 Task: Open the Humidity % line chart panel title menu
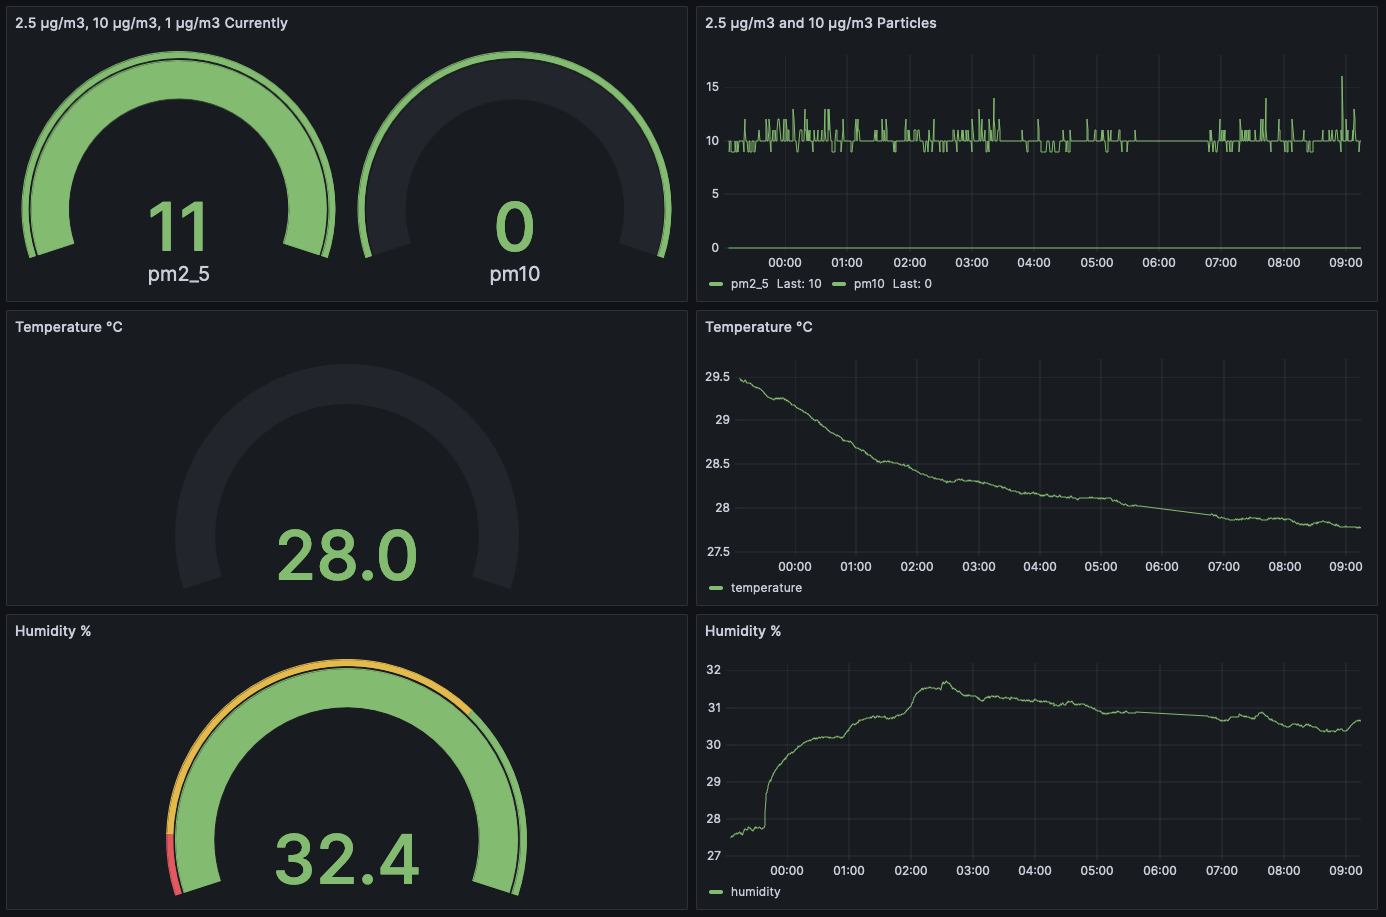743,631
